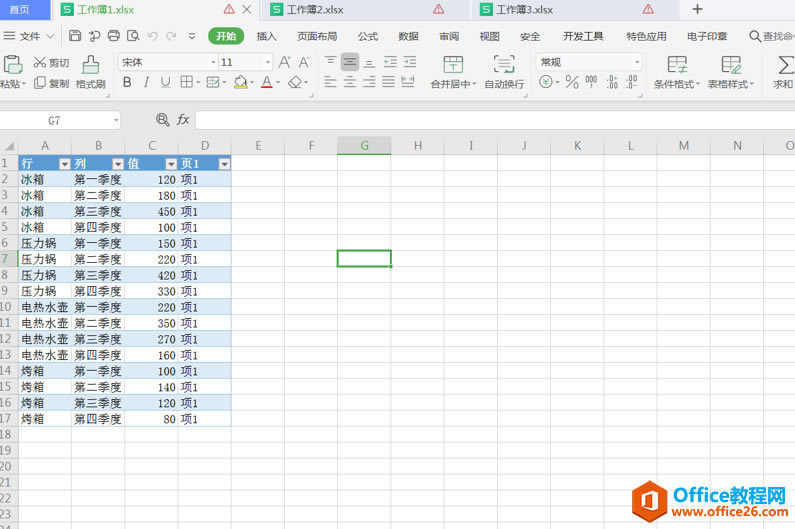Viewport: 795px width, 529px height.
Task: Click the Undo arrow icon
Action: tap(152, 36)
